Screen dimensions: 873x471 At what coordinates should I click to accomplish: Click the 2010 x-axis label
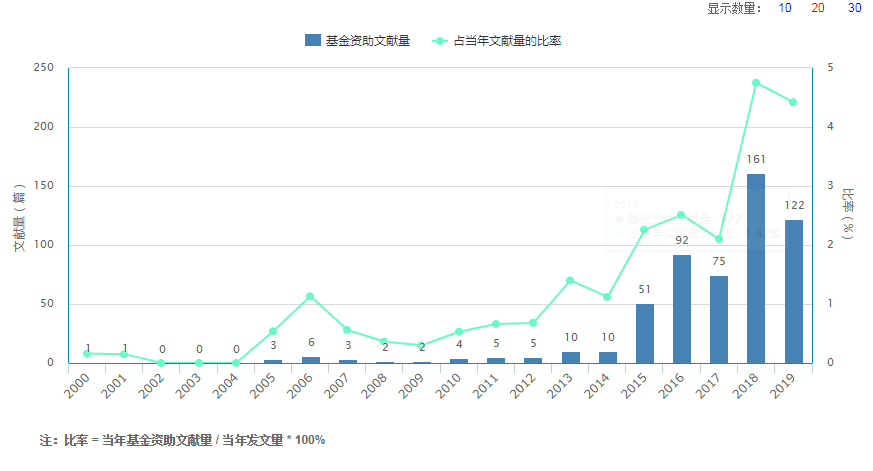coord(448,386)
